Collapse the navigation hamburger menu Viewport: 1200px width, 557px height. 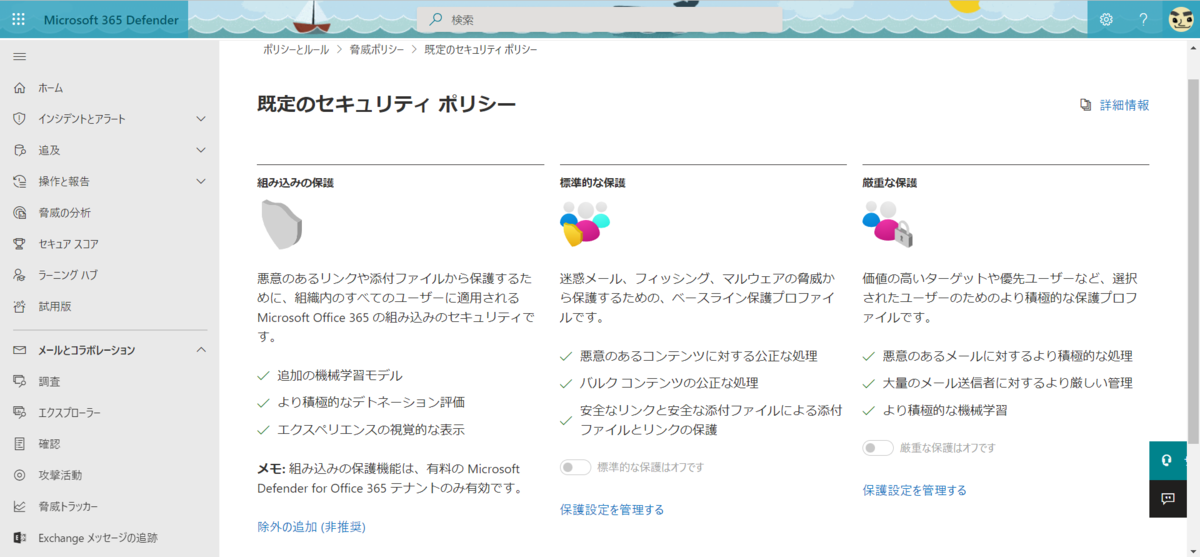click(x=19, y=56)
